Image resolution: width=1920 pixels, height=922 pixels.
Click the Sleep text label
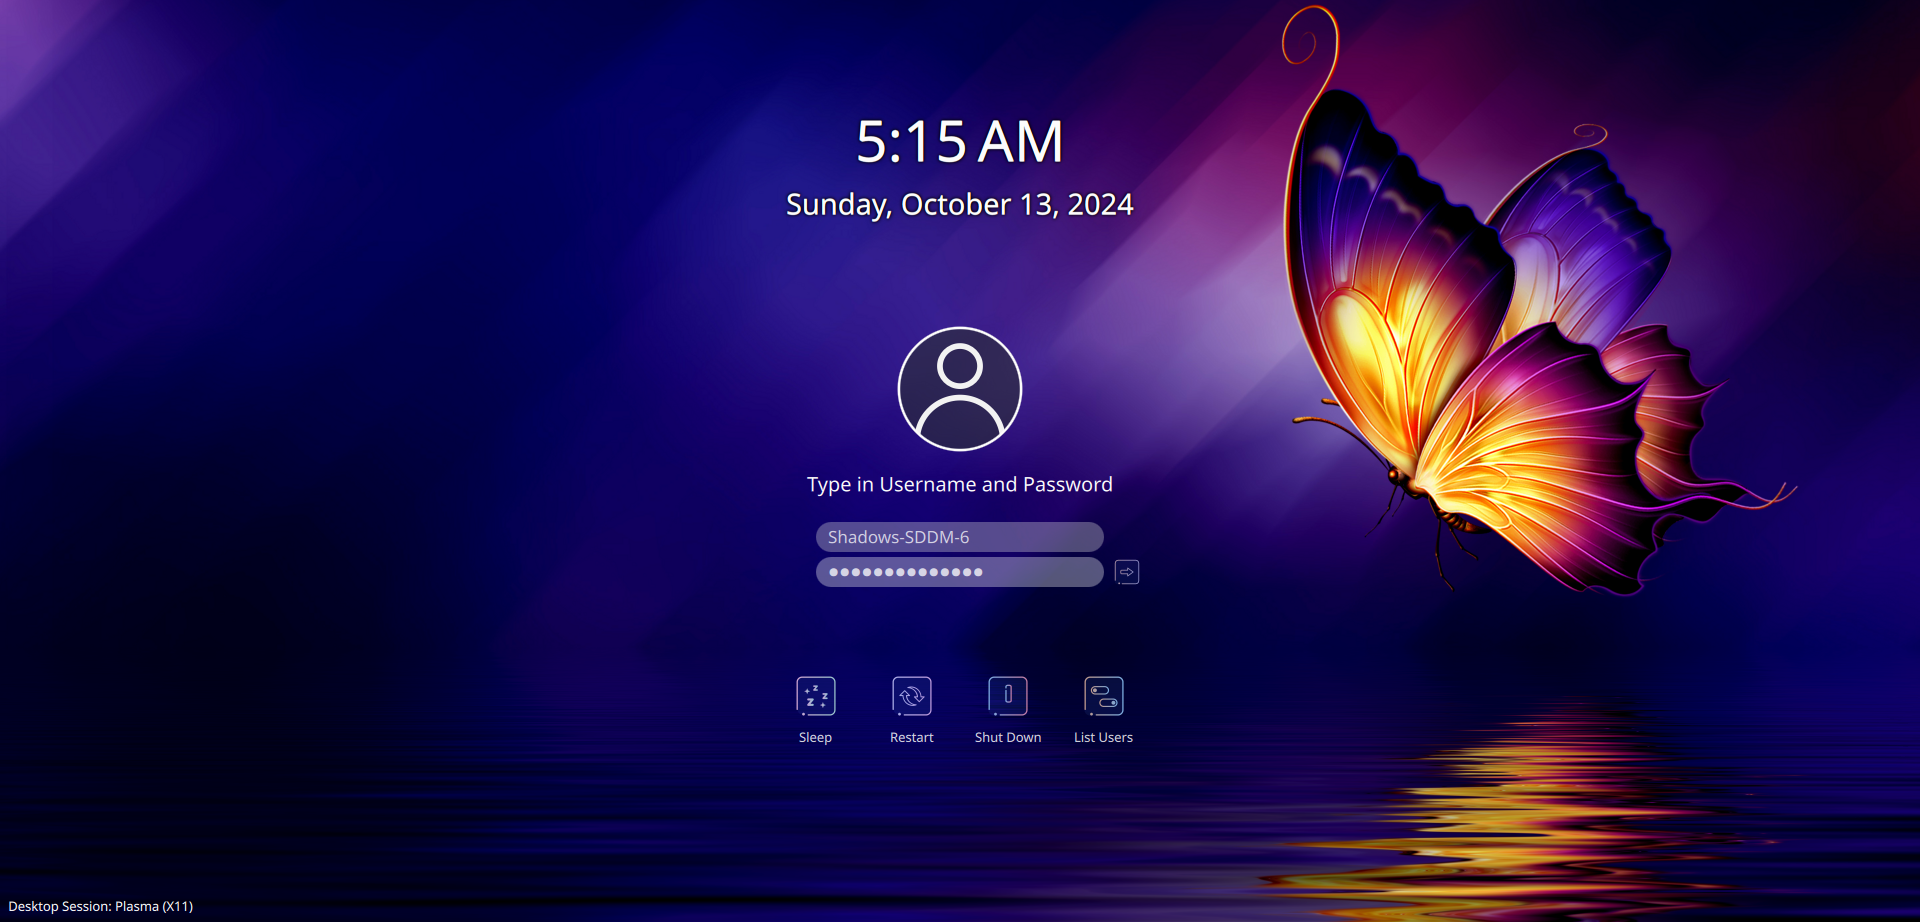(x=815, y=737)
